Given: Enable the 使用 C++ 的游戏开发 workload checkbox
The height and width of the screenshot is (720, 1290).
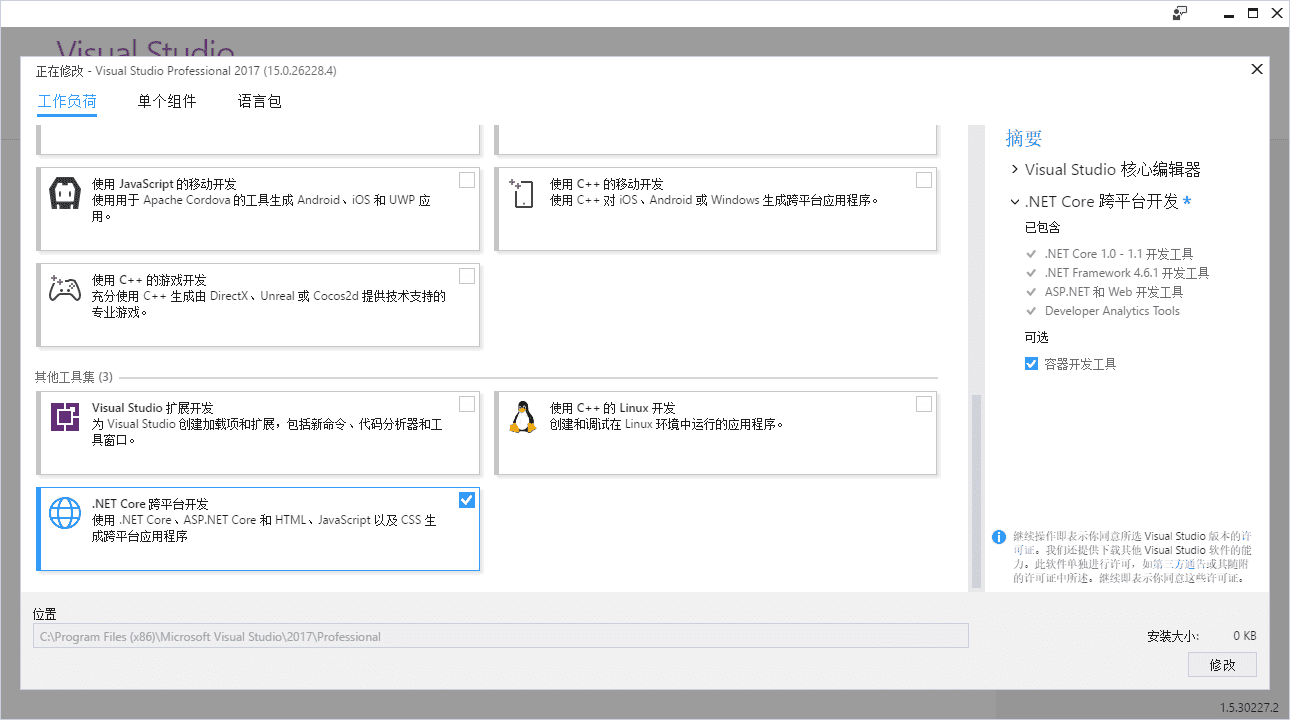Looking at the screenshot, I should point(467,276).
